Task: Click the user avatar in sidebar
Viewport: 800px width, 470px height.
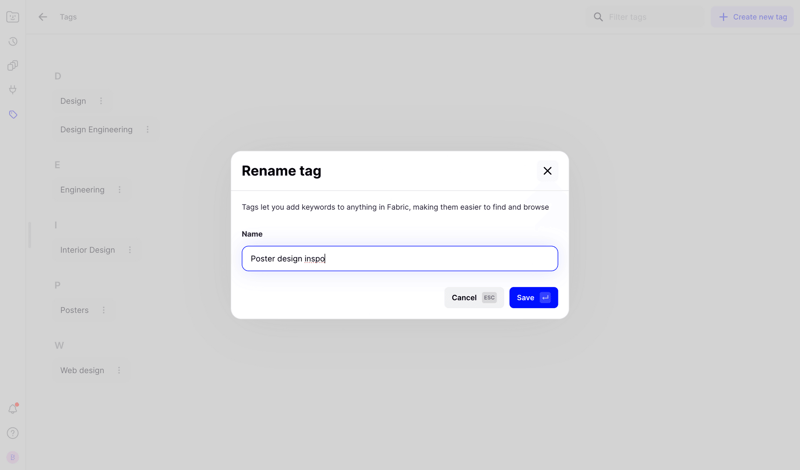Action: pyautogui.click(x=13, y=457)
